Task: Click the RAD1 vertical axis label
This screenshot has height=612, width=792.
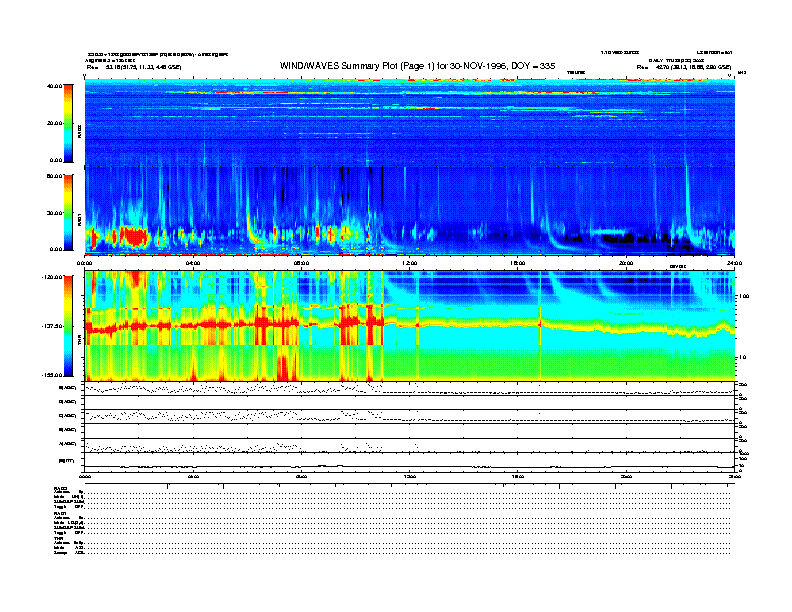Action: tap(79, 220)
